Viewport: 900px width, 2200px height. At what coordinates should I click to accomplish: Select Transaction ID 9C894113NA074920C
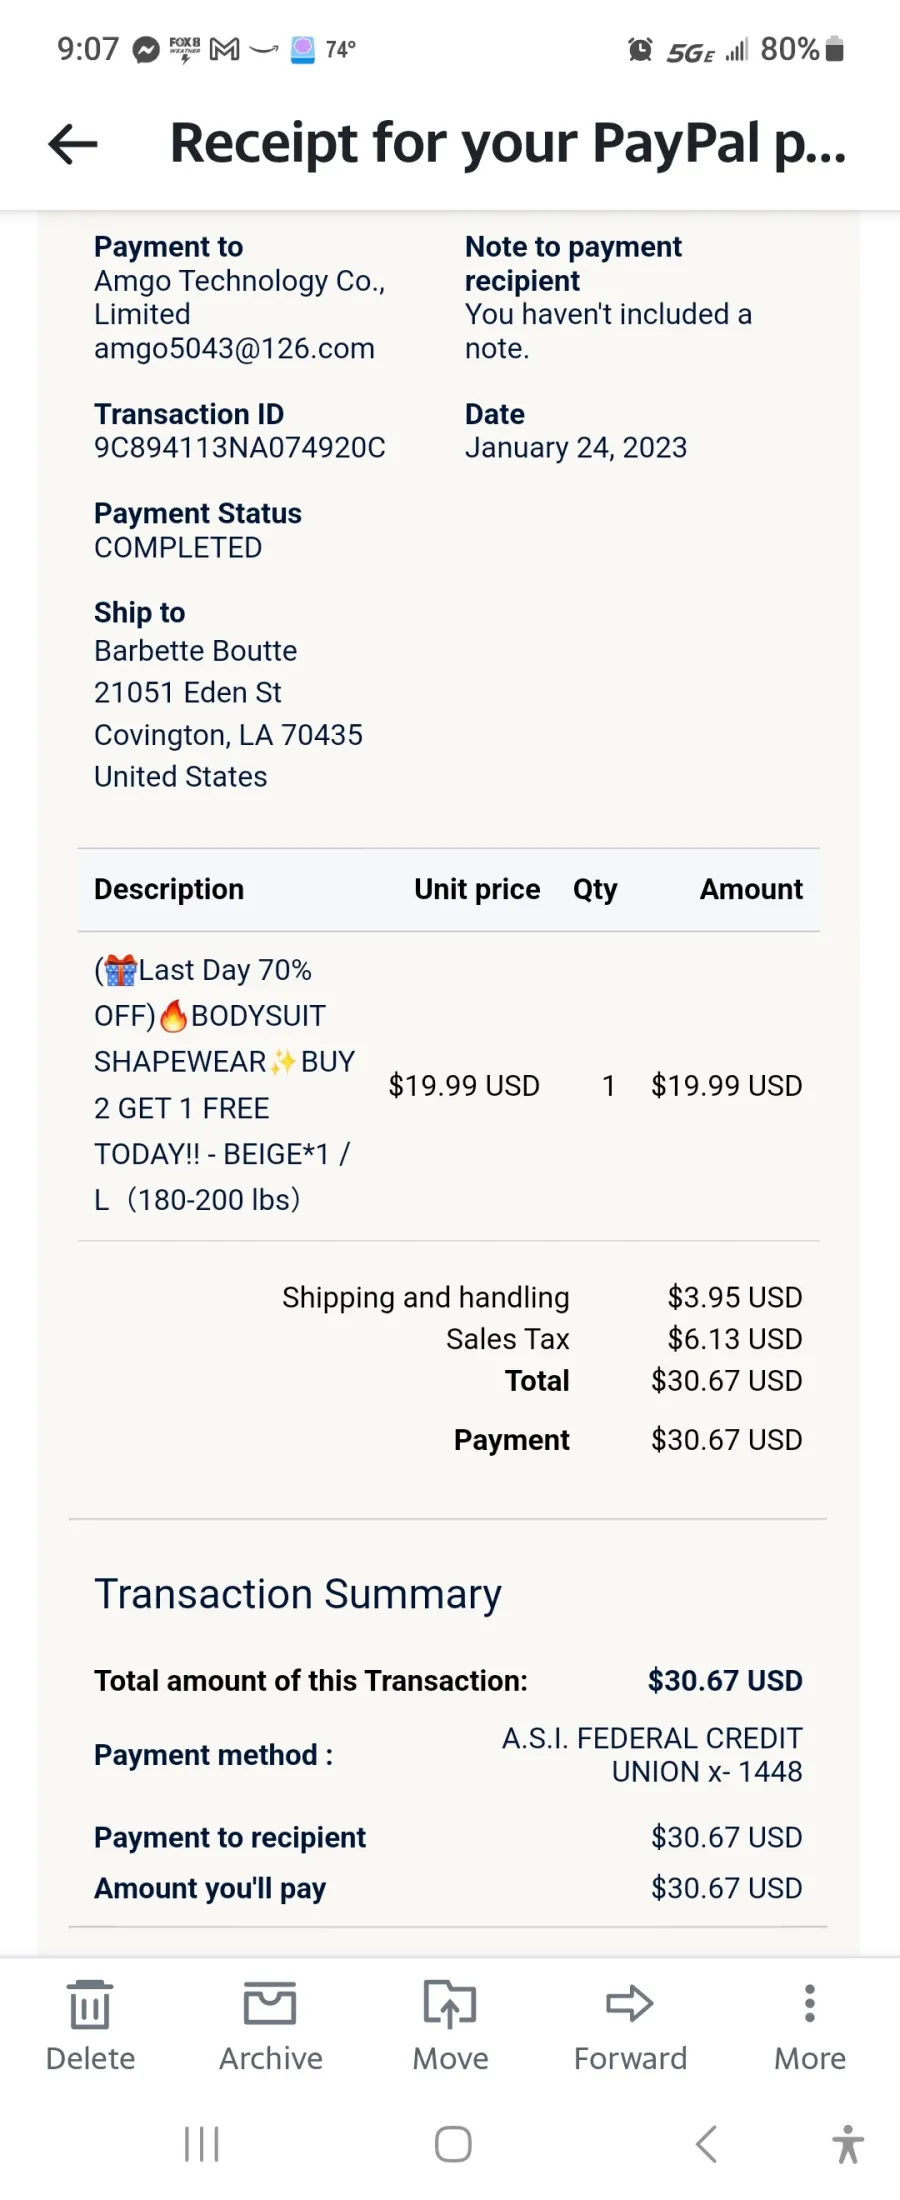[240, 447]
